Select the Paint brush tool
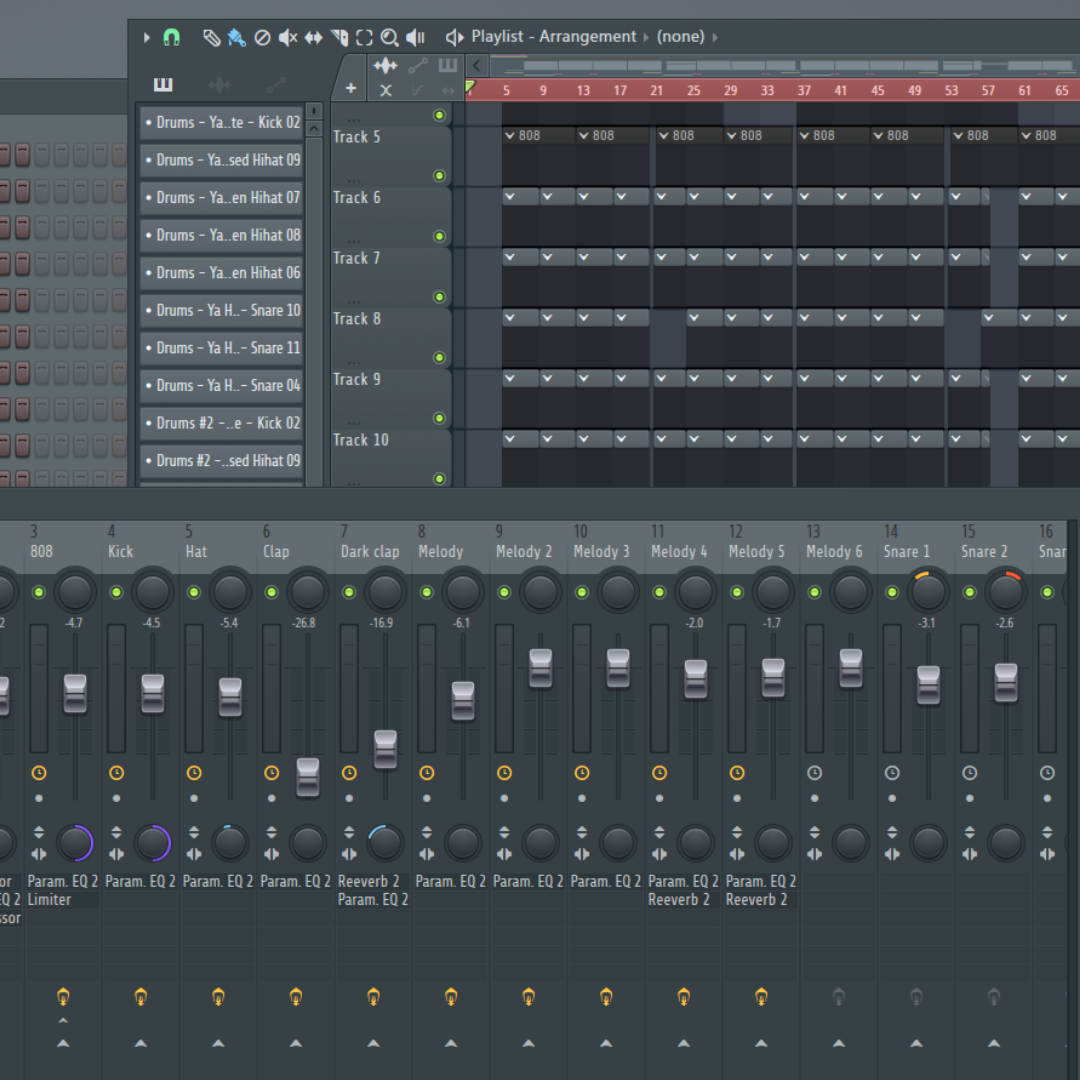Screen dimensions: 1080x1080 click(x=234, y=37)
